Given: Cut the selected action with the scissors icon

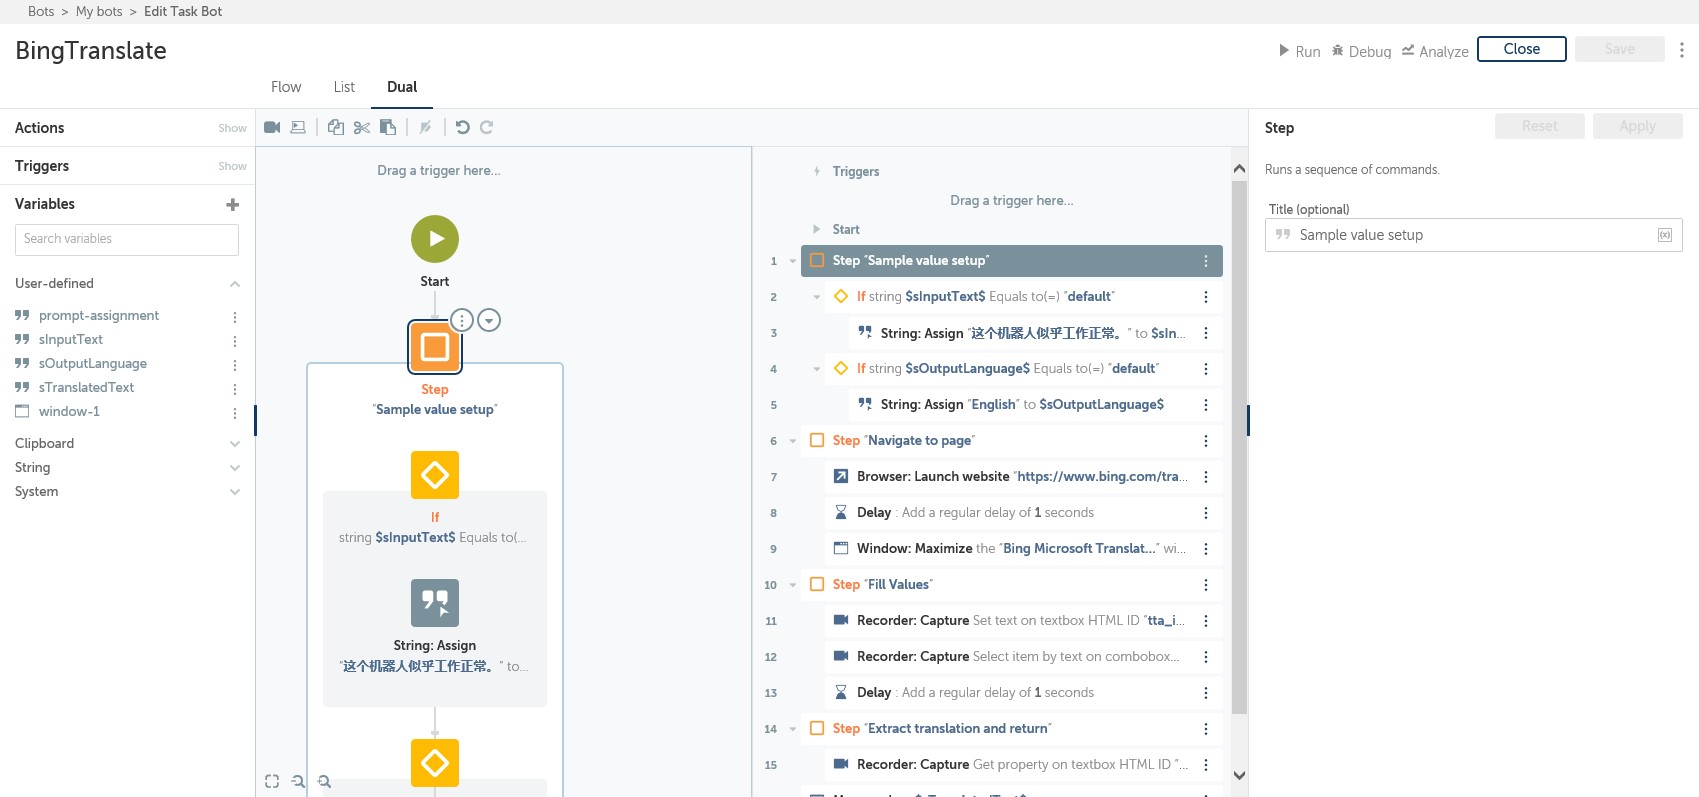Looking at the screenshot, I should tap(362, 127).
